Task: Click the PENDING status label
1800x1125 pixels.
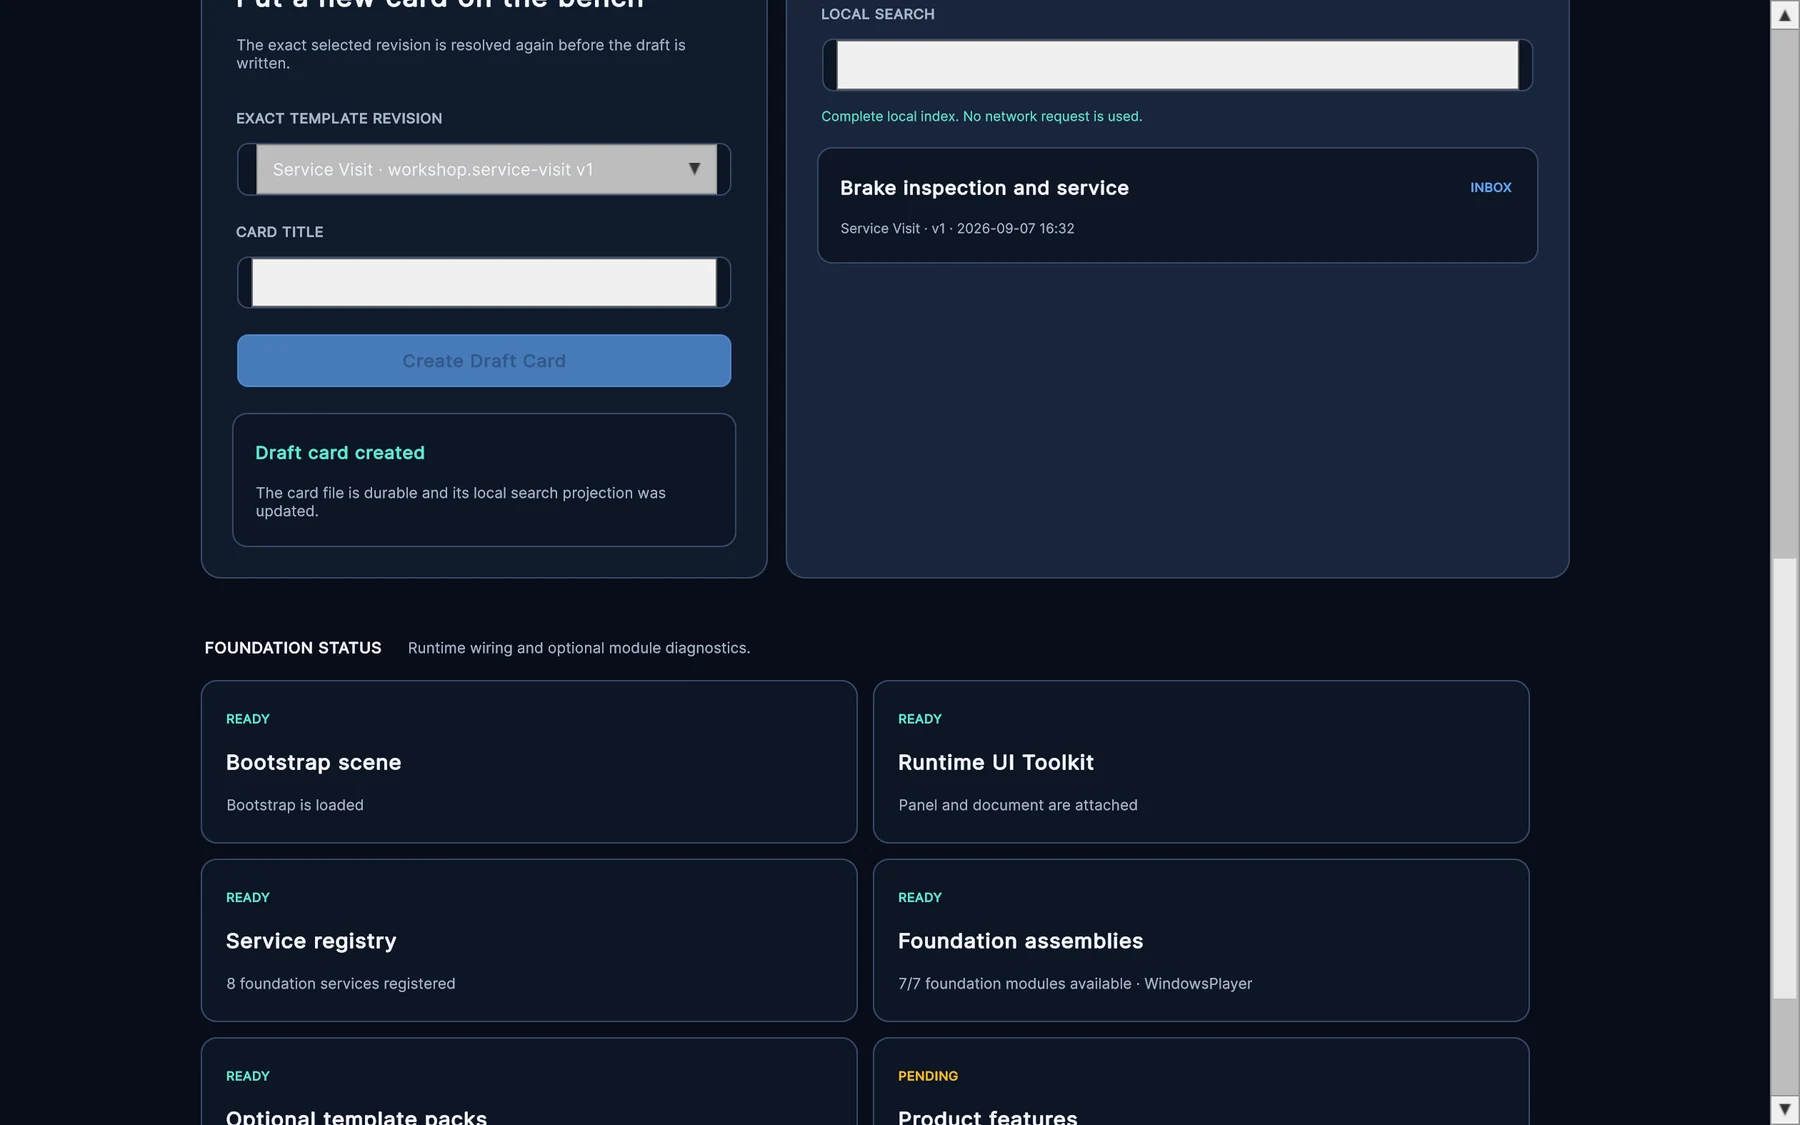Action: (x=928, y=1076)
